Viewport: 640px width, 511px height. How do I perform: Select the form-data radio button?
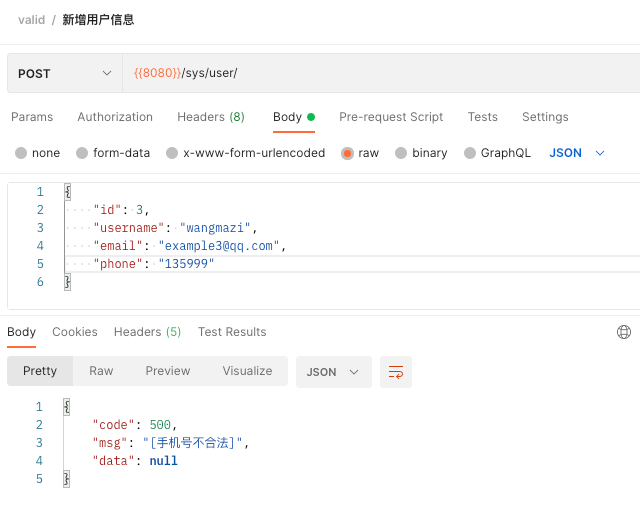pyautogui.click(x=82, y=153)
